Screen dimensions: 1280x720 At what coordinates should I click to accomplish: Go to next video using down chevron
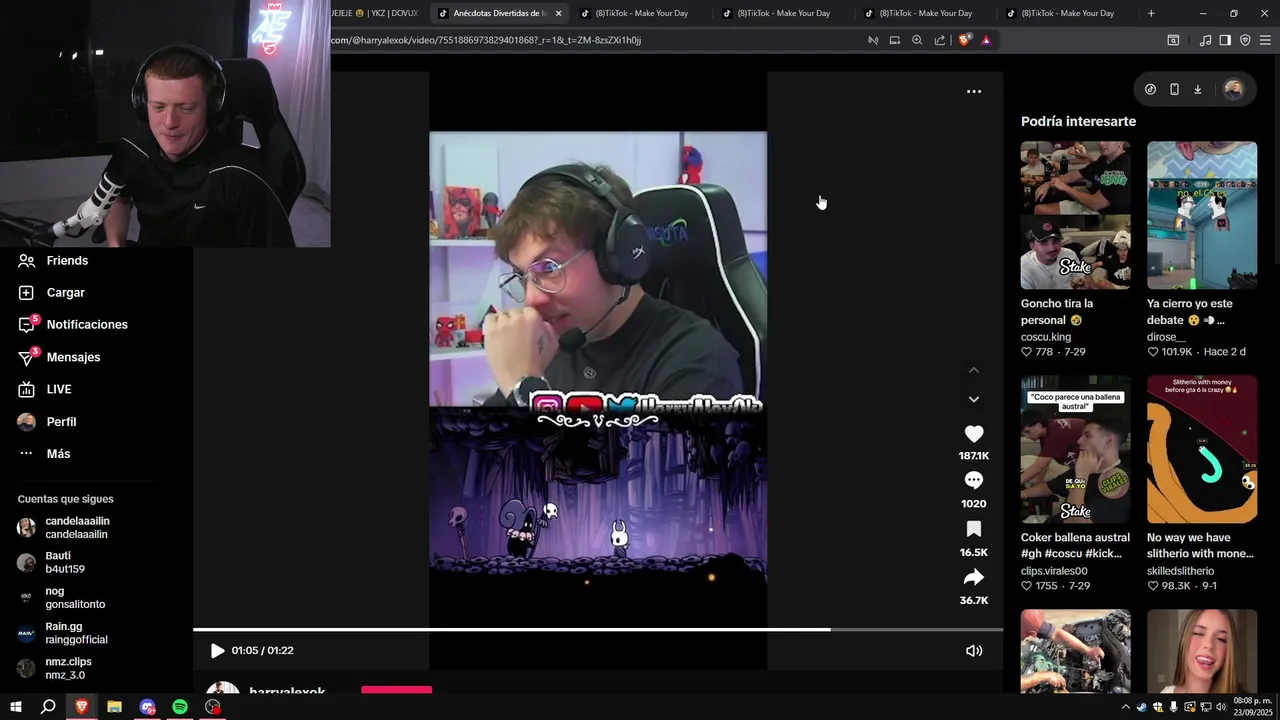pos(973,399)
